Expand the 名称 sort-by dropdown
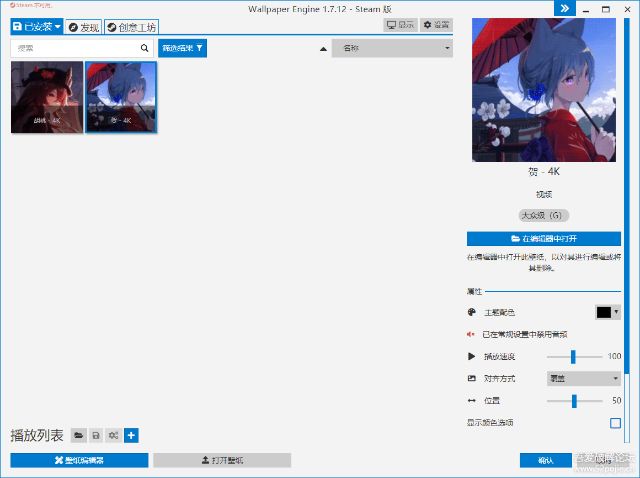Viewport: 640px width, 478px height. (x=392, y=48)
